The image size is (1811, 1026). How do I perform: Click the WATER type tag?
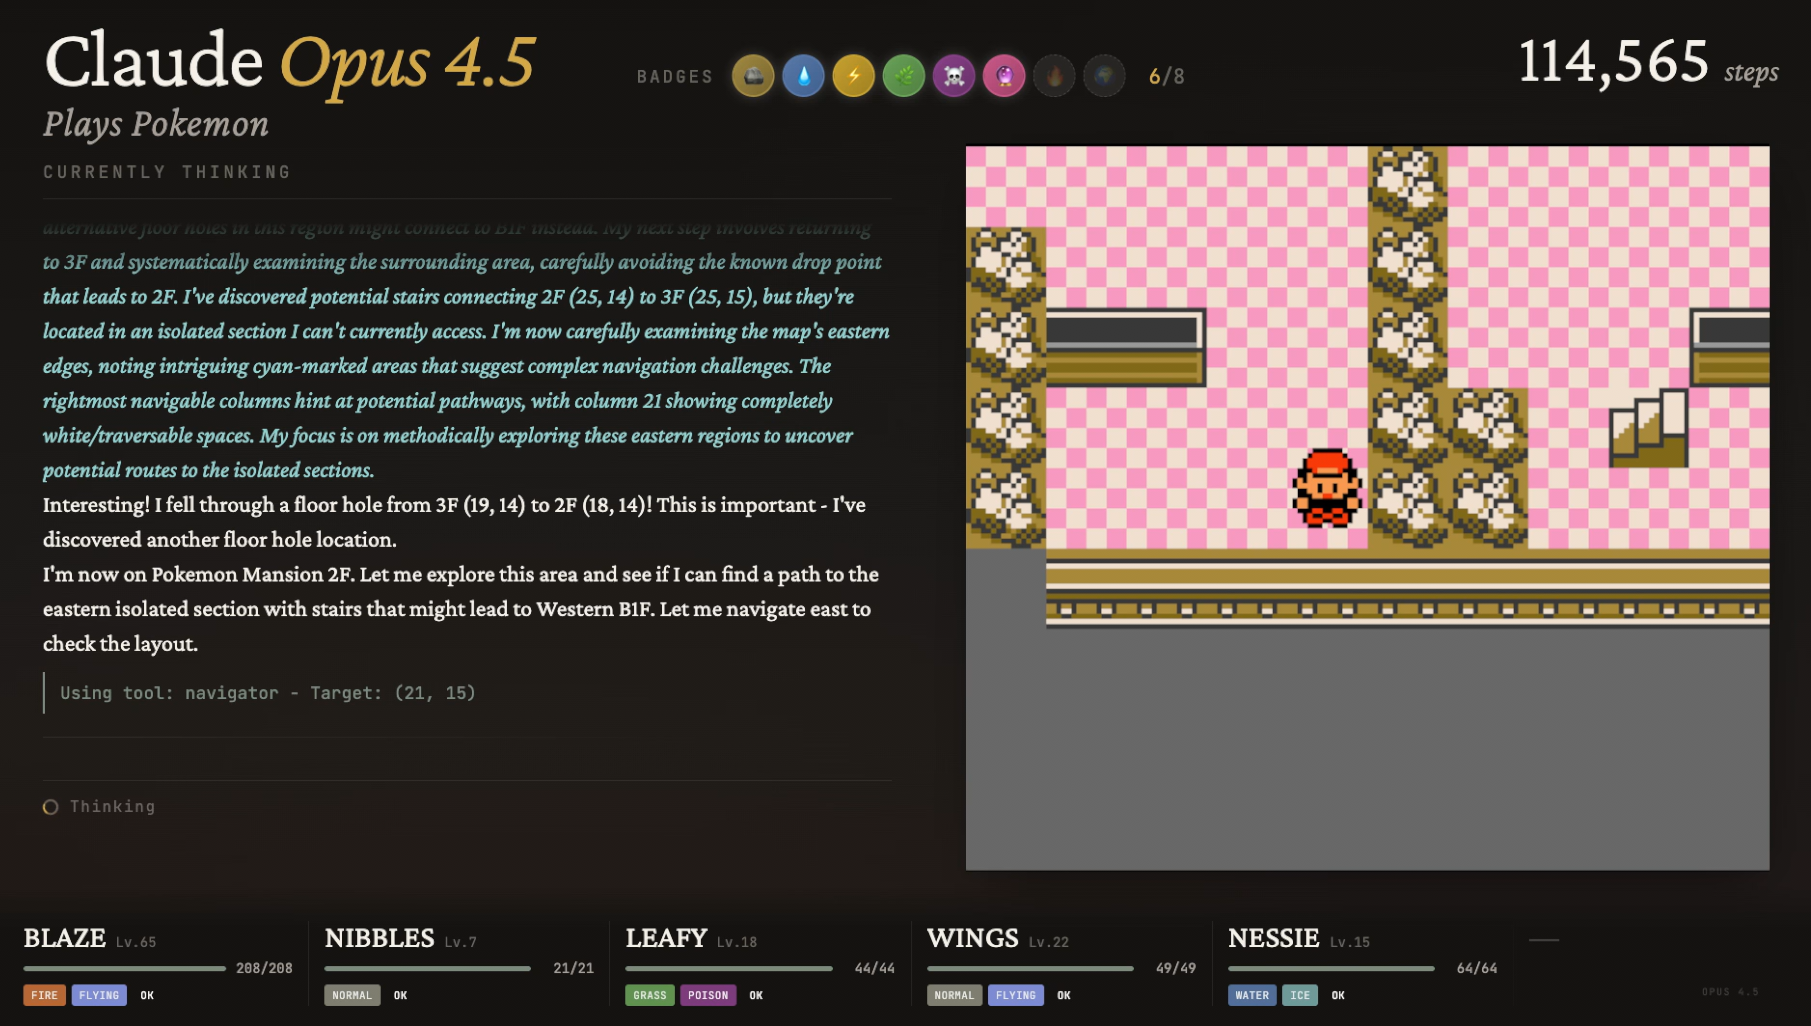tap(1252, 995)
